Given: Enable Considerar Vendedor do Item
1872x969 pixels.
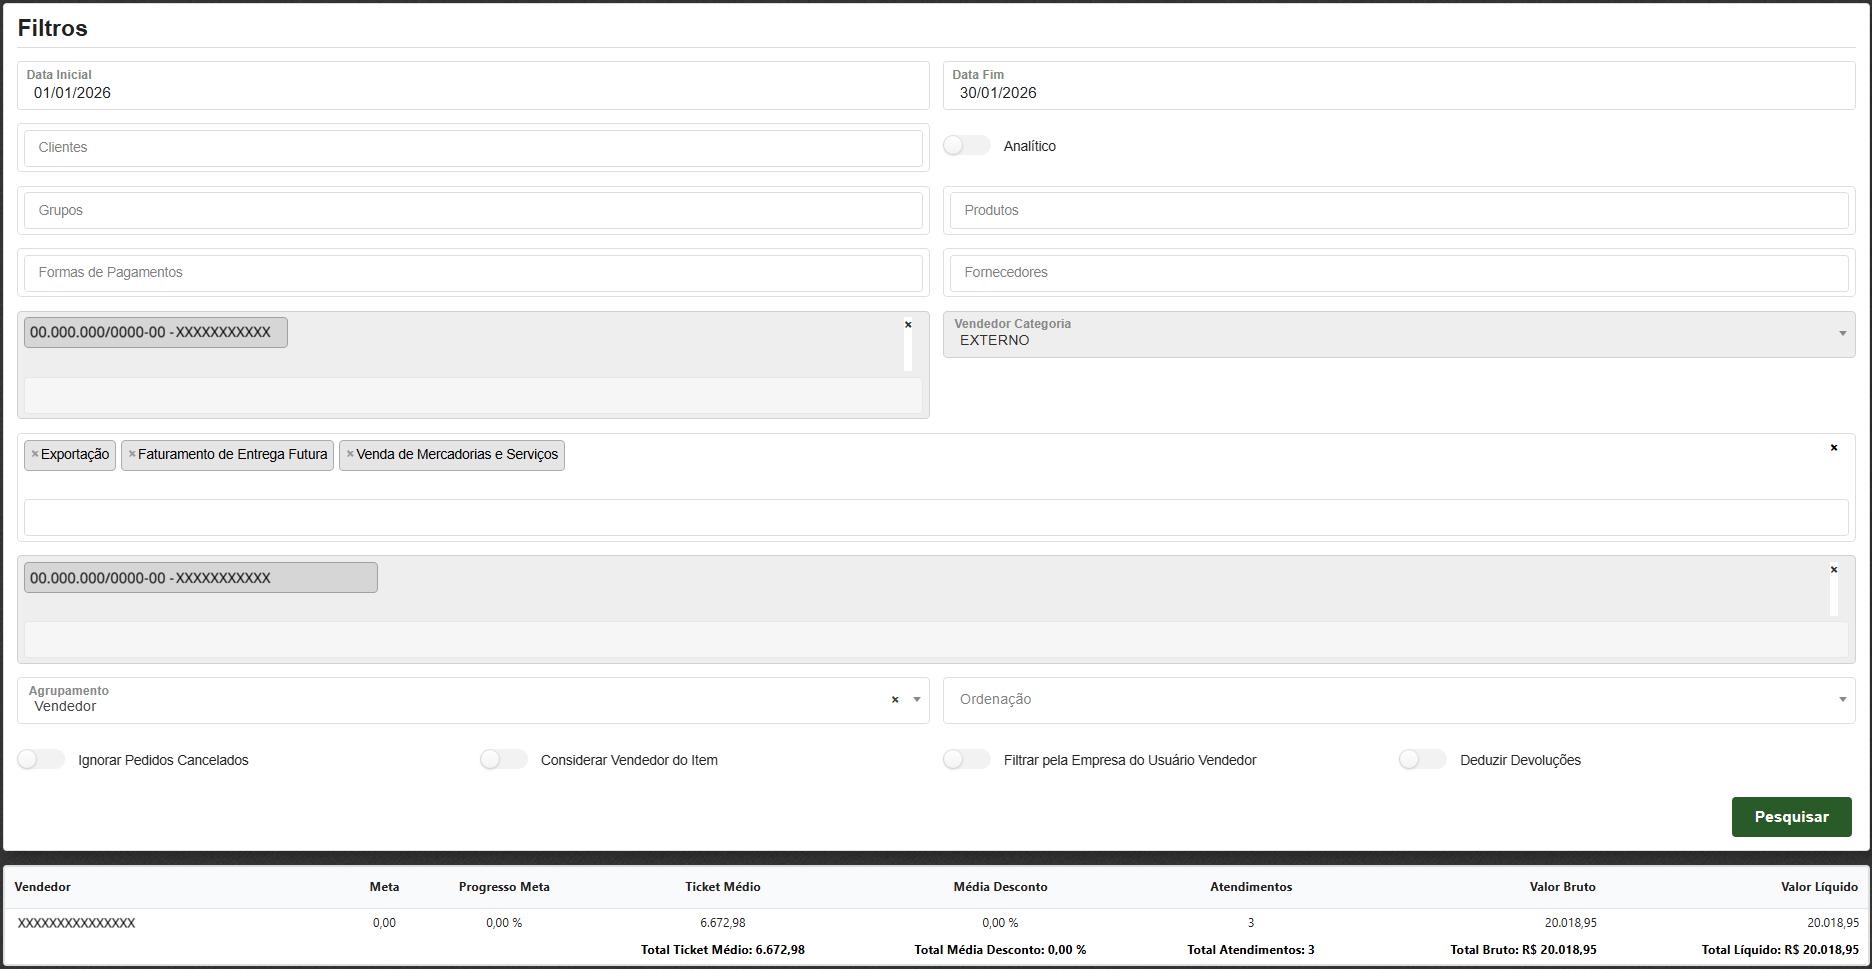Looking at the screenshot, I should tap(503, 760).
